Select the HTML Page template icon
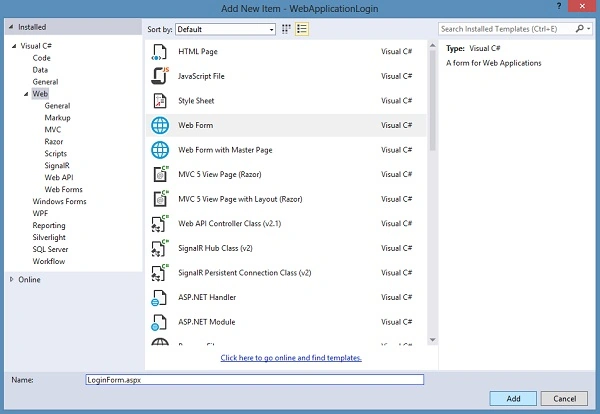Viewport: 600px width, 414px height. coord(160,52)
